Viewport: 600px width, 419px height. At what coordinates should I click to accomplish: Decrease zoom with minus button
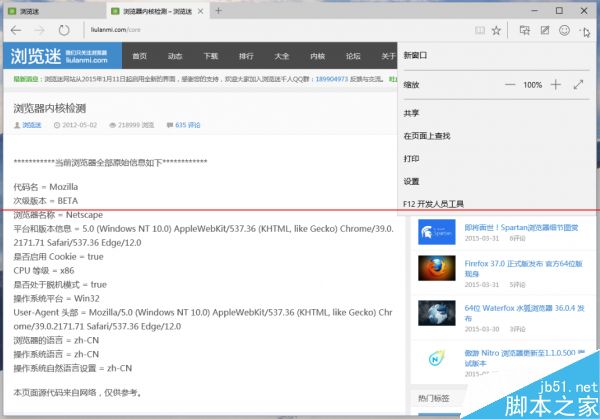pos(510,85)
